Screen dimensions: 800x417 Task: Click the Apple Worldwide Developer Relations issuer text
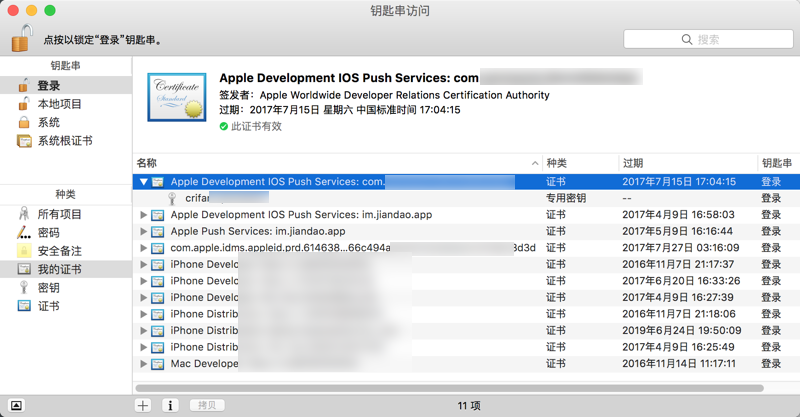click(x=405, y=95)
